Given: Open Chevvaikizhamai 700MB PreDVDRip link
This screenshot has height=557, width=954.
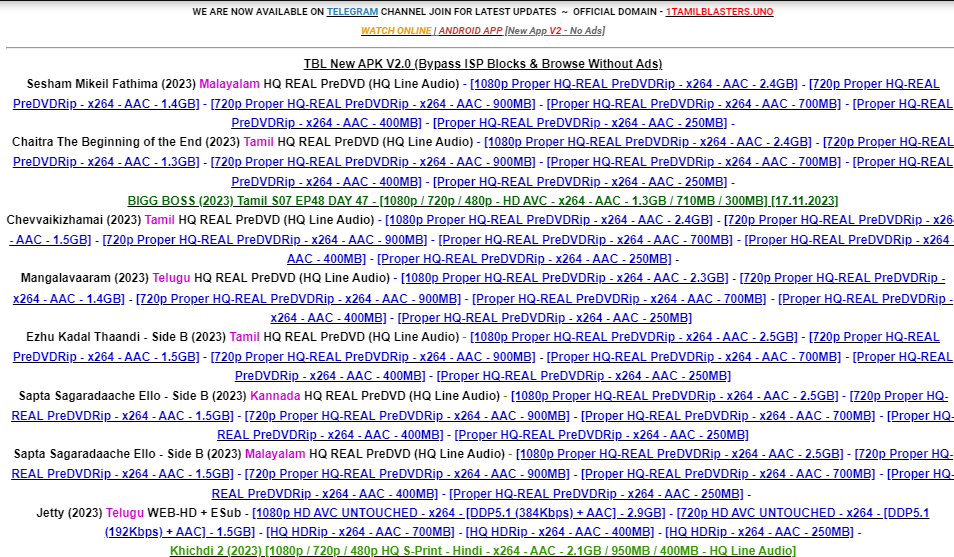Looking at the screenshot, I should pyautogui.click(x=585, y=240).
